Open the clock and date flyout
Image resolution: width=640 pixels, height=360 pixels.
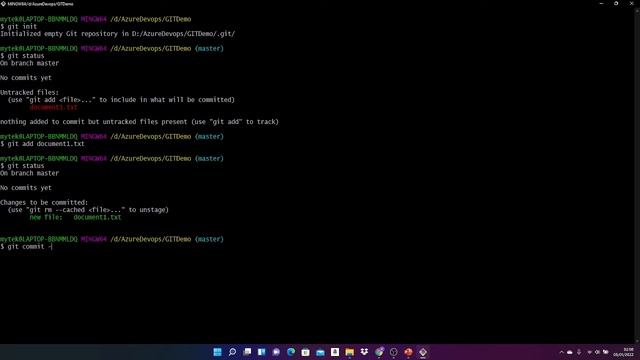(x=623, y=352)
